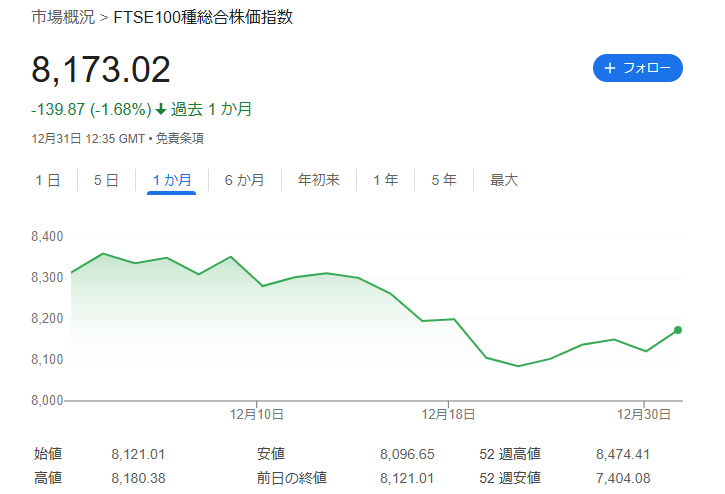Select the 1日 range tab
This screenshot has height=494, width=725.
48,180
